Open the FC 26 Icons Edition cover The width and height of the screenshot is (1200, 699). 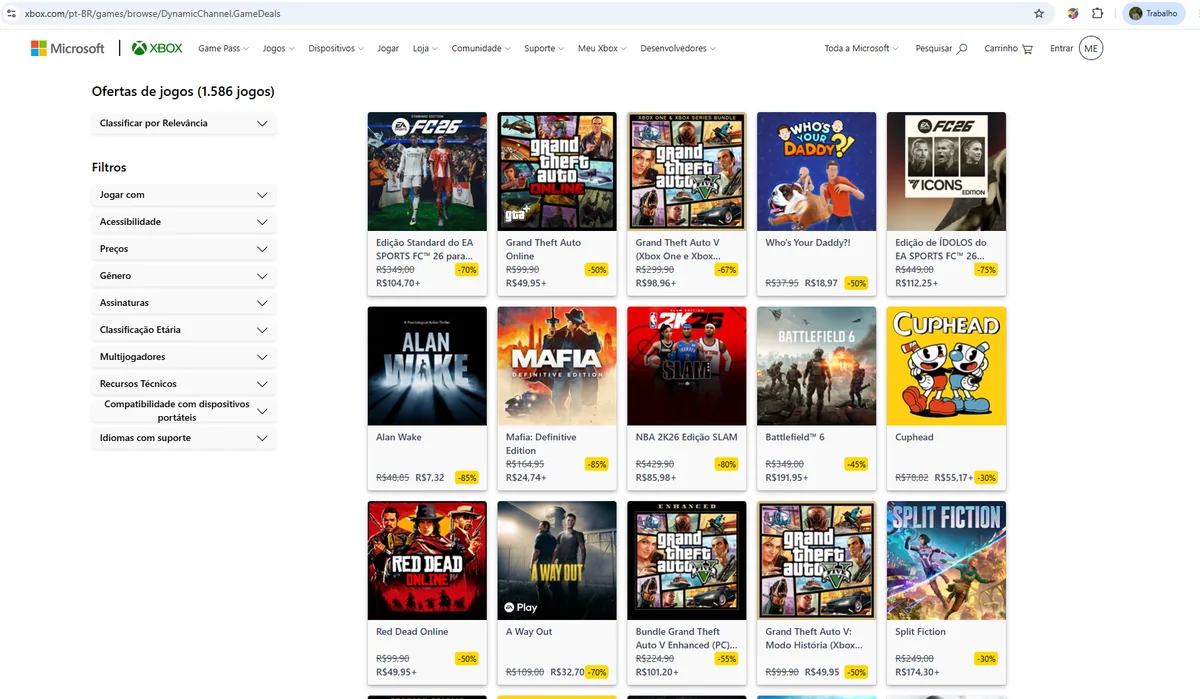coord(946,171)
